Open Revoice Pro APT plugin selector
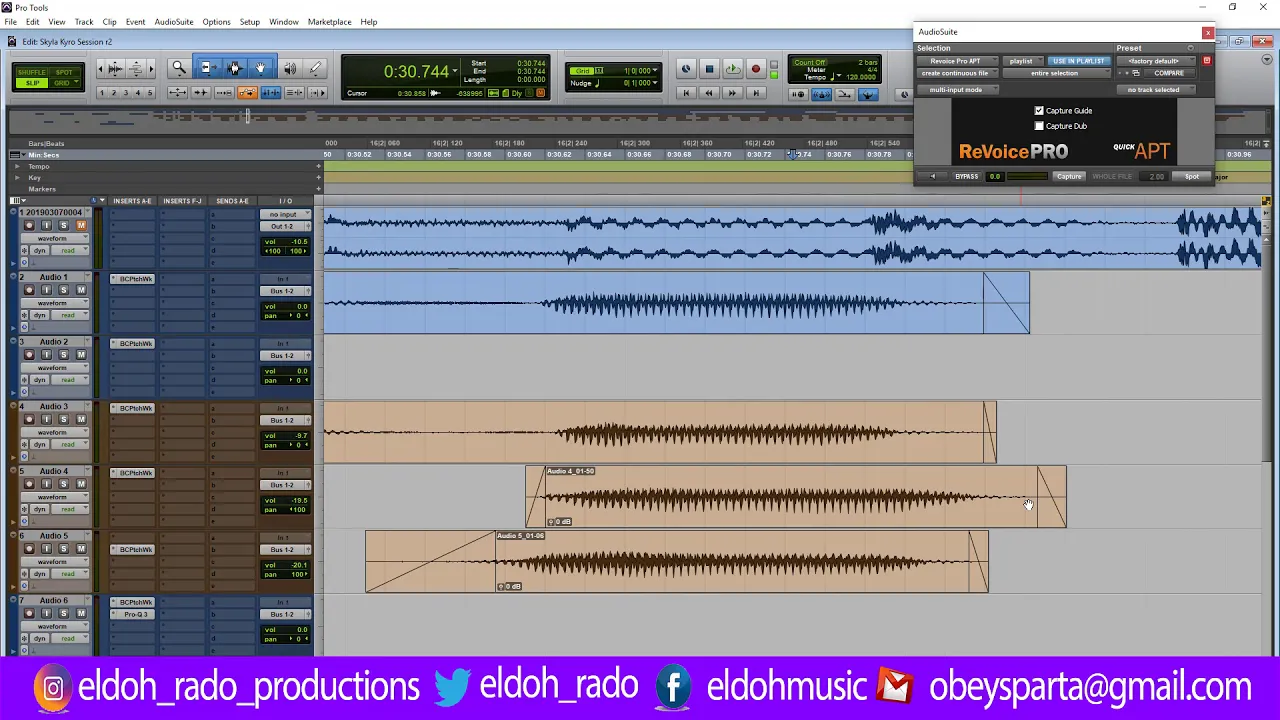 point(957,61)
